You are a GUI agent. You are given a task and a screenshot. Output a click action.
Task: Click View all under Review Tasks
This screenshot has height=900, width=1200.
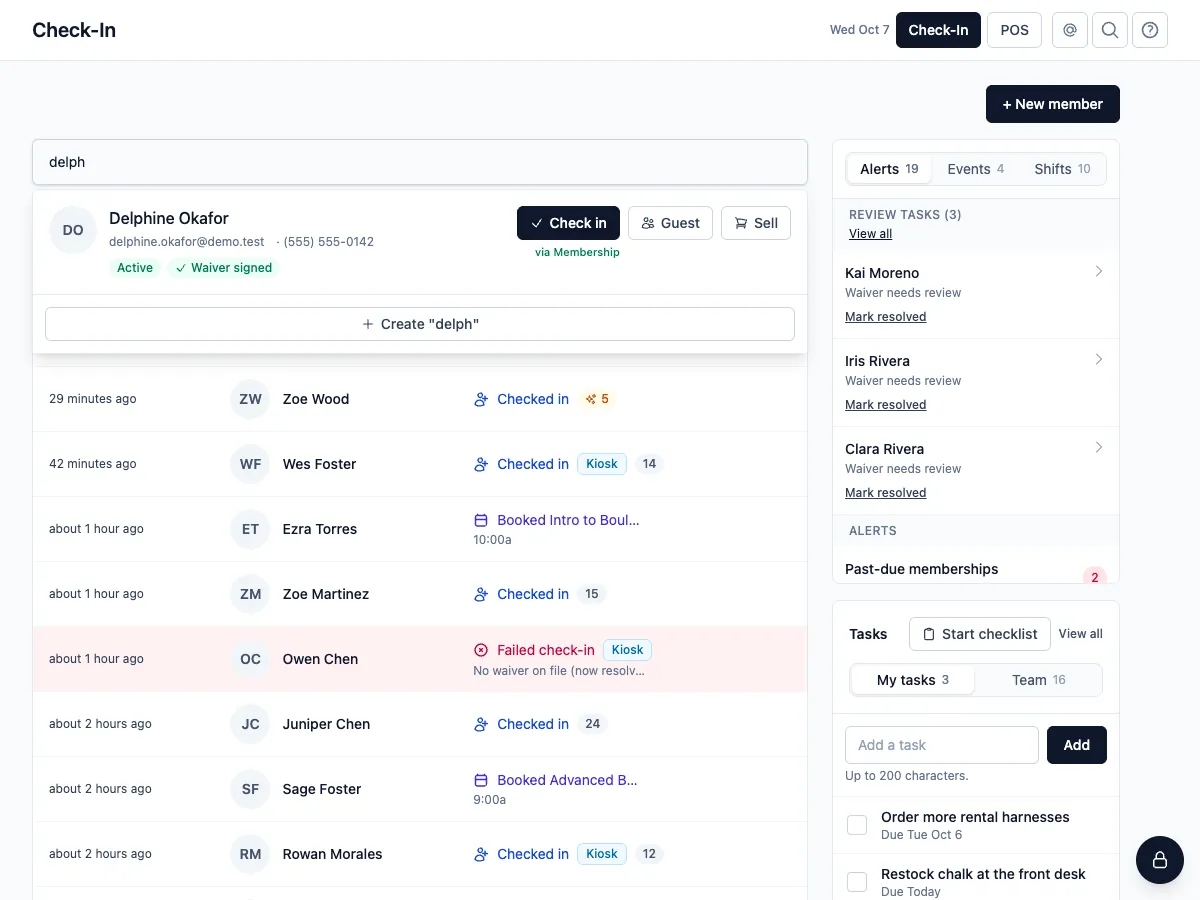[870, 234]
